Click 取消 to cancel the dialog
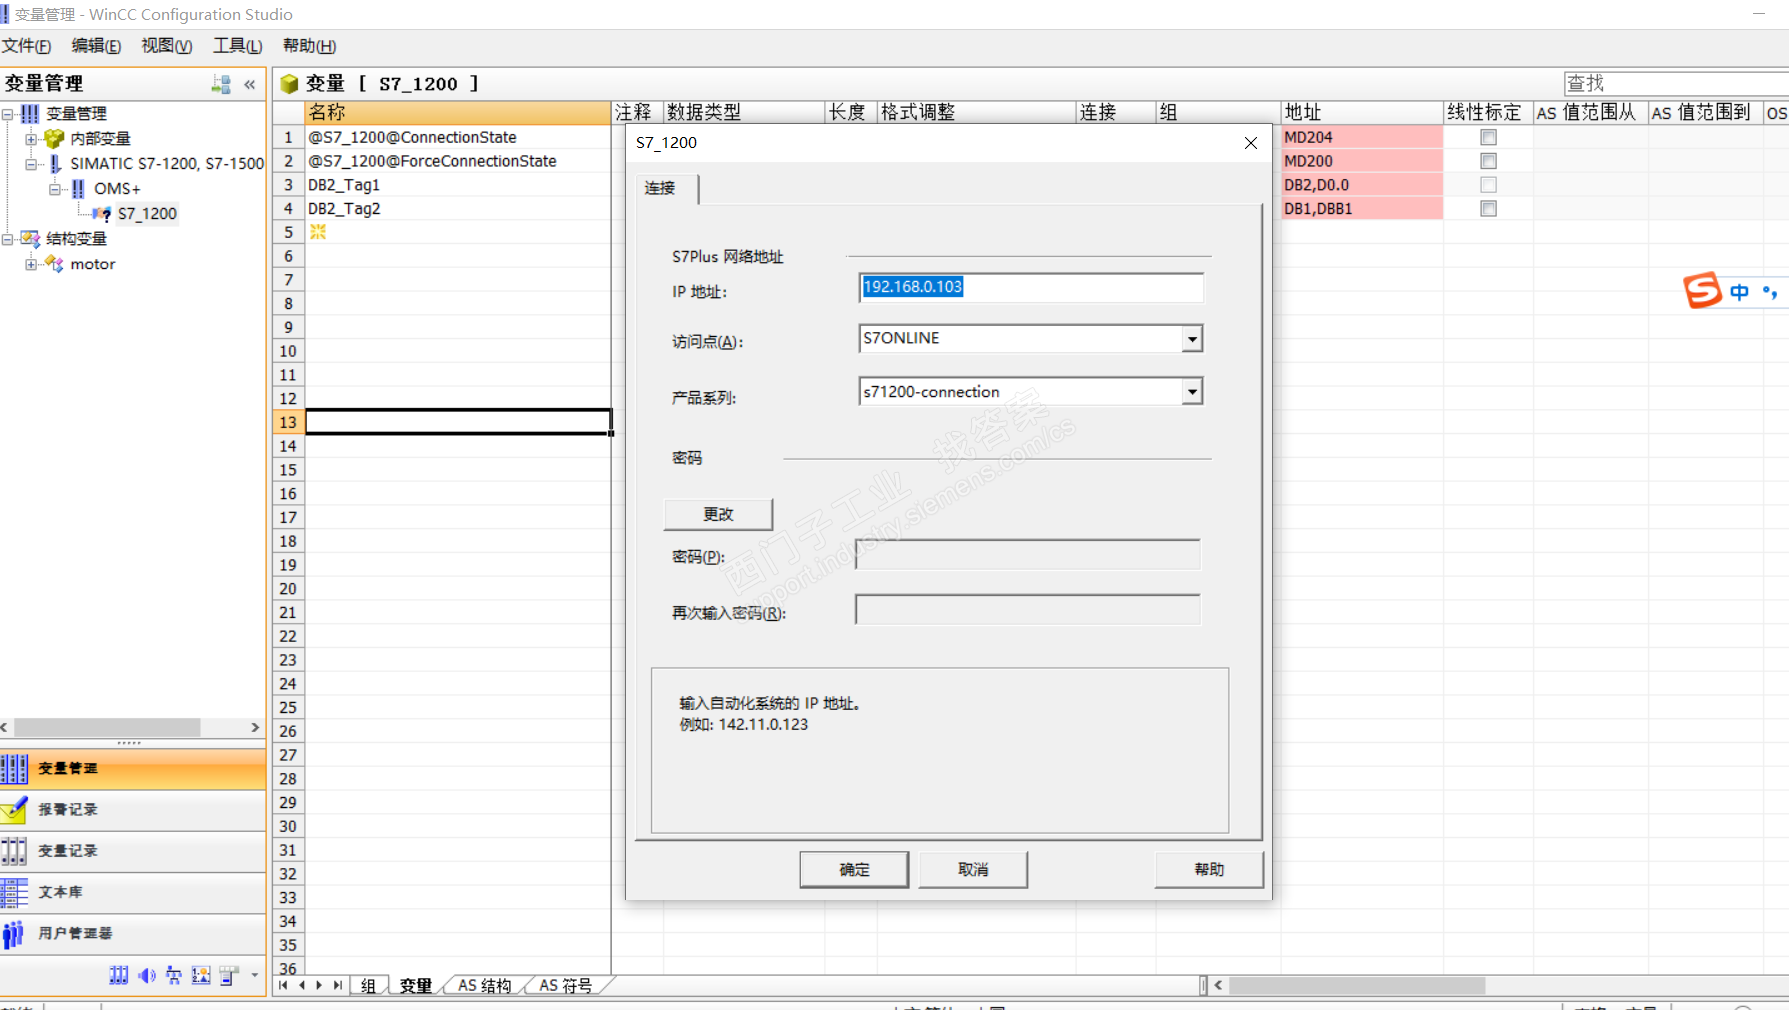Image resolution: width=1789 pixels, height=1010 pixels. click(973, 870)
